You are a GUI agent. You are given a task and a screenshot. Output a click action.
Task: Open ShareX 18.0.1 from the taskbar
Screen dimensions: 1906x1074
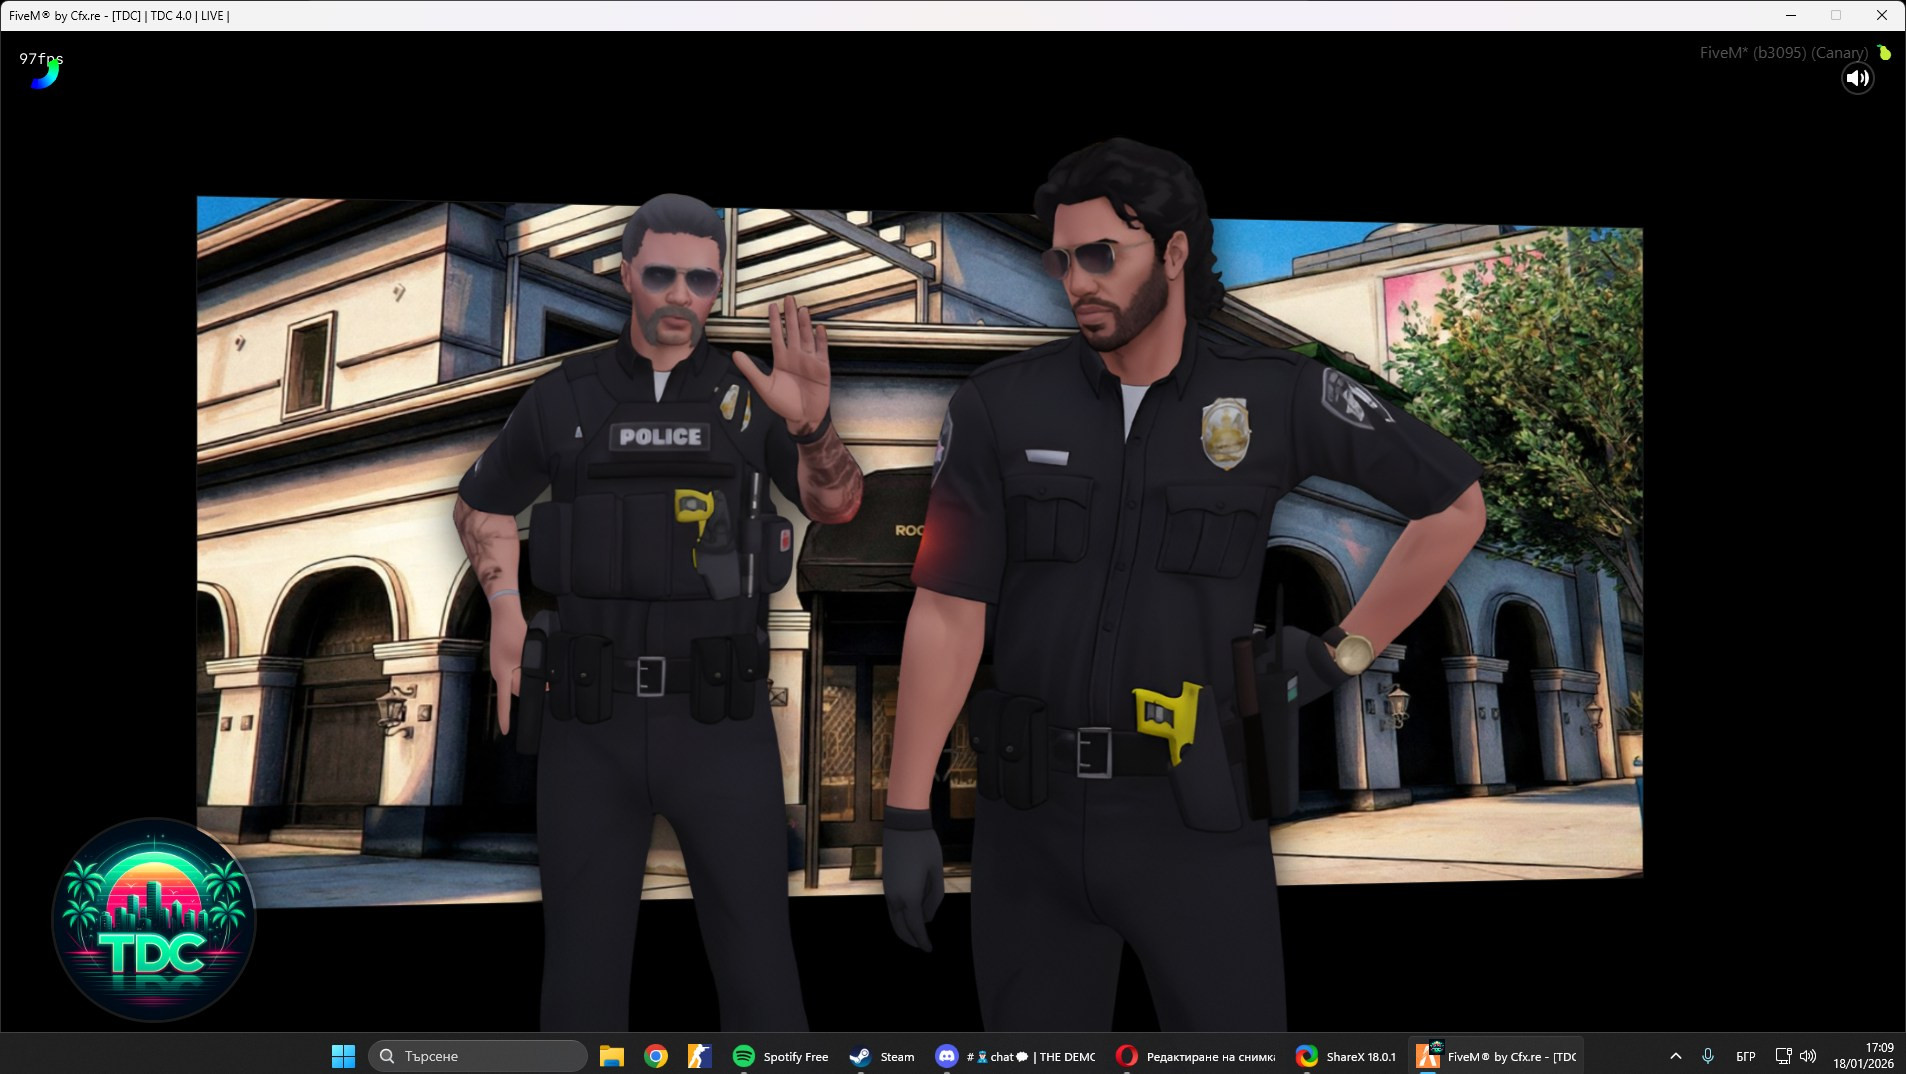coord(1346,1056)
